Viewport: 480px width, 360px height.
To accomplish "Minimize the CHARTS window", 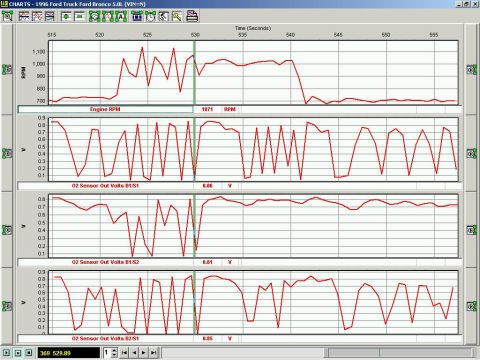I will (460, 4).
